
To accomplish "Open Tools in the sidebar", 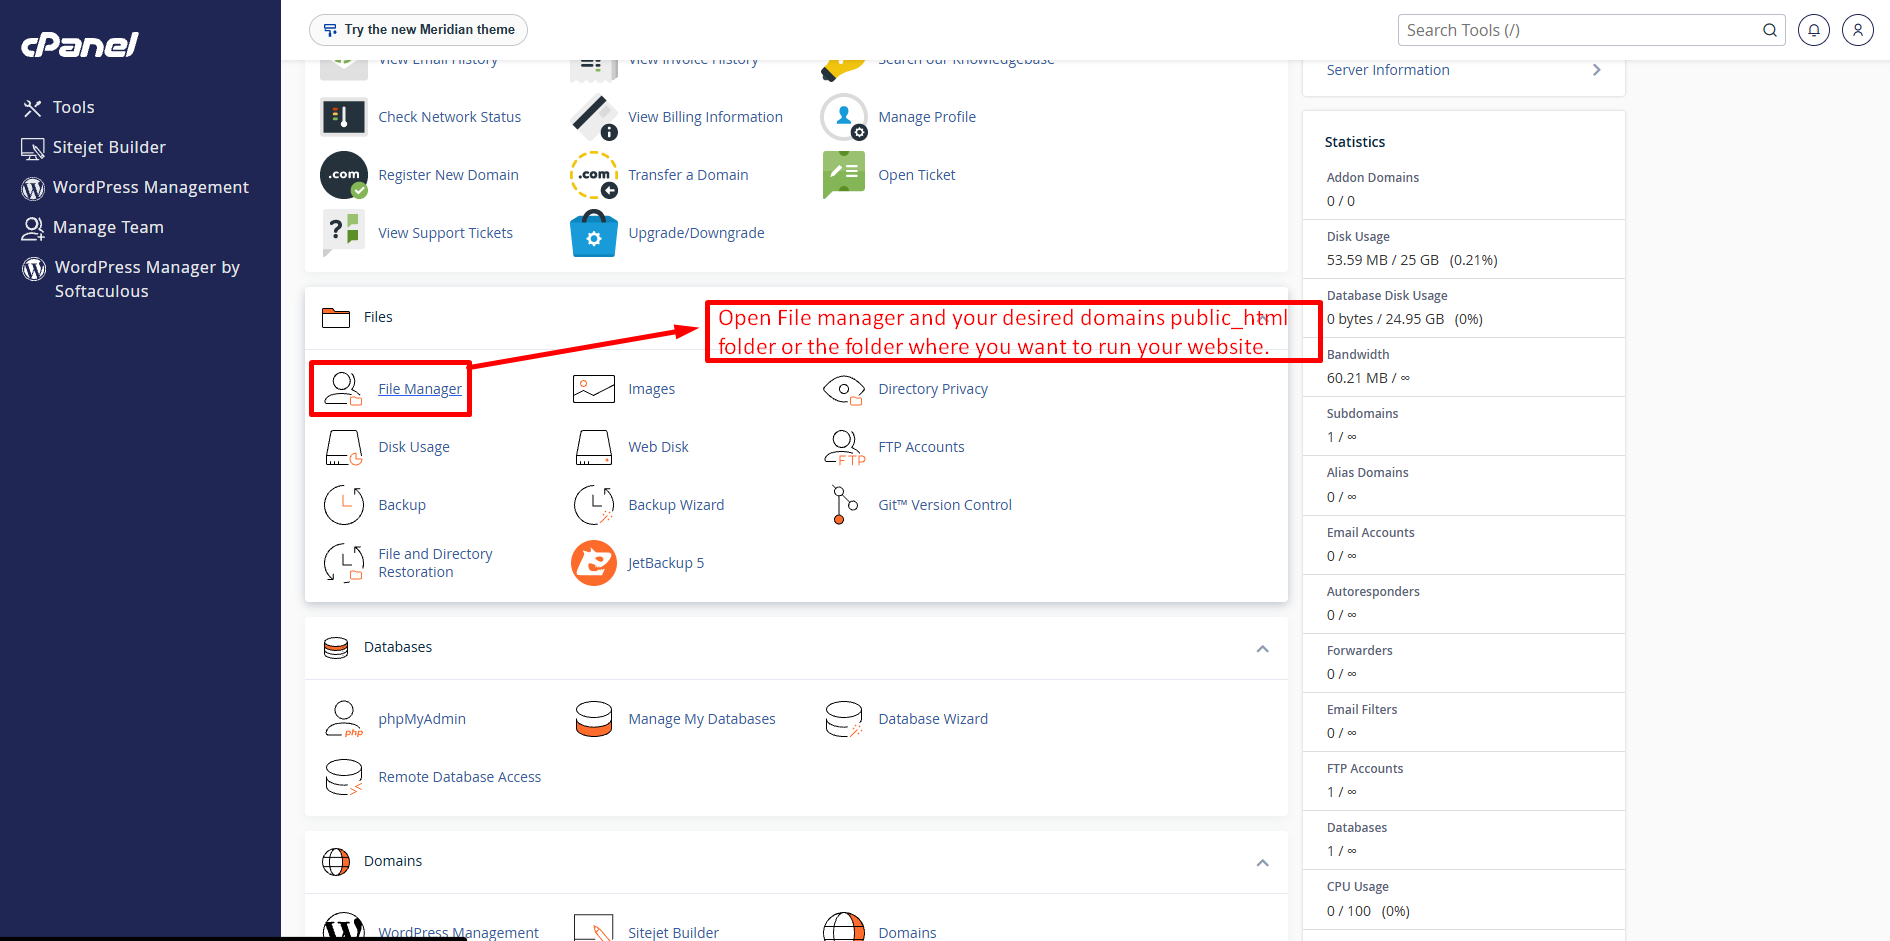I will (x=73, y=107).
